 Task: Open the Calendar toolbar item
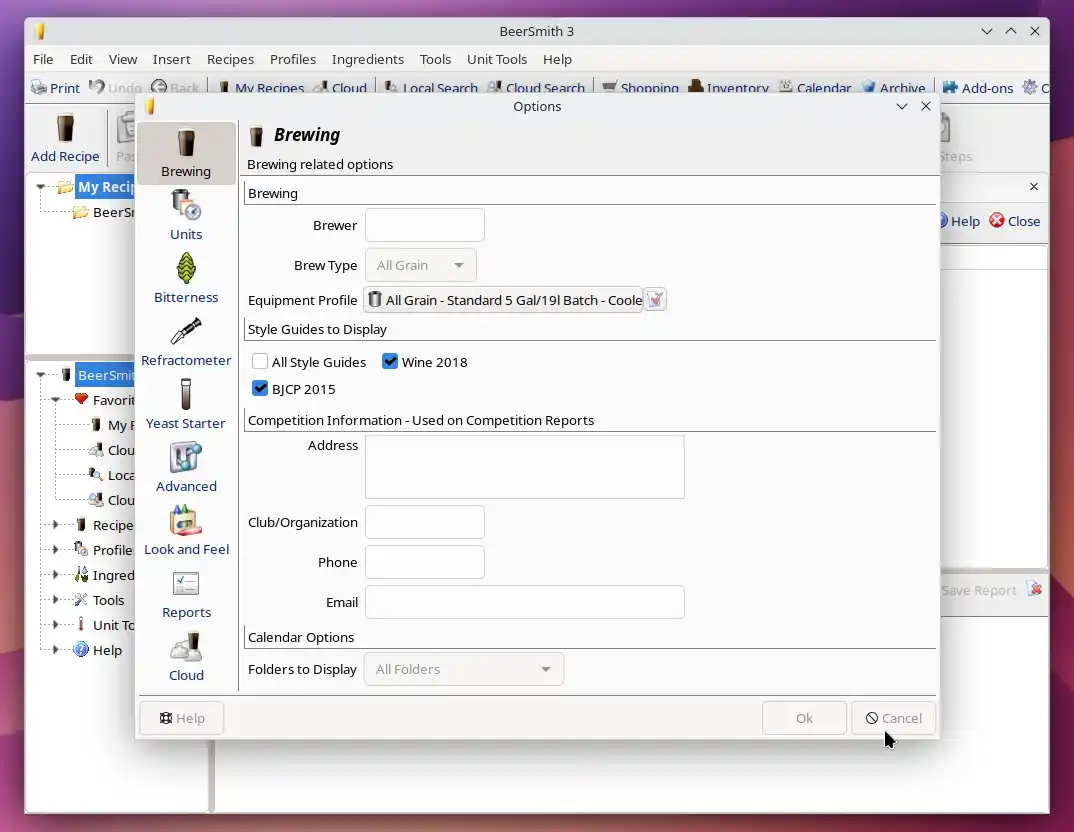815,88
